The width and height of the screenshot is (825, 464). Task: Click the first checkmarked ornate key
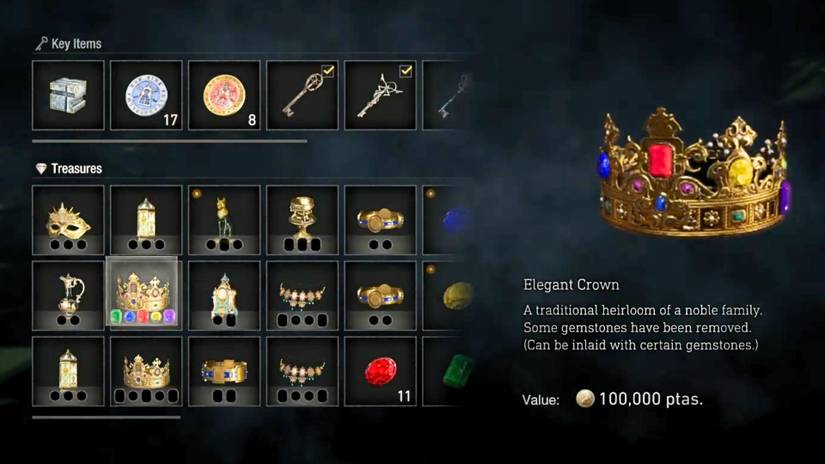[302, 95]
